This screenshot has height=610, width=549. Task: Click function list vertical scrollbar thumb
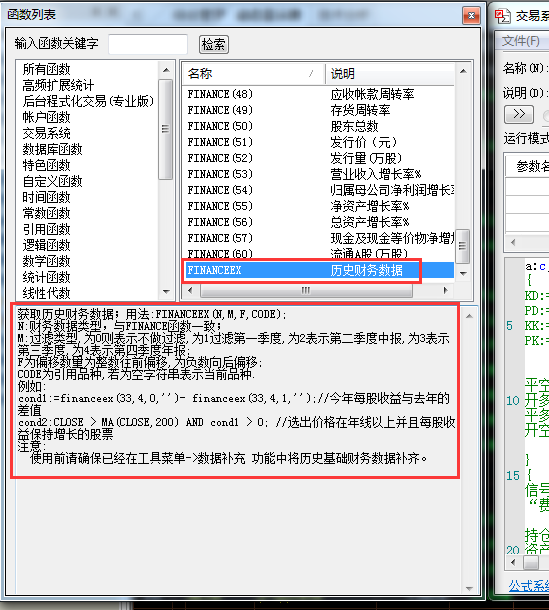(463, 246)
